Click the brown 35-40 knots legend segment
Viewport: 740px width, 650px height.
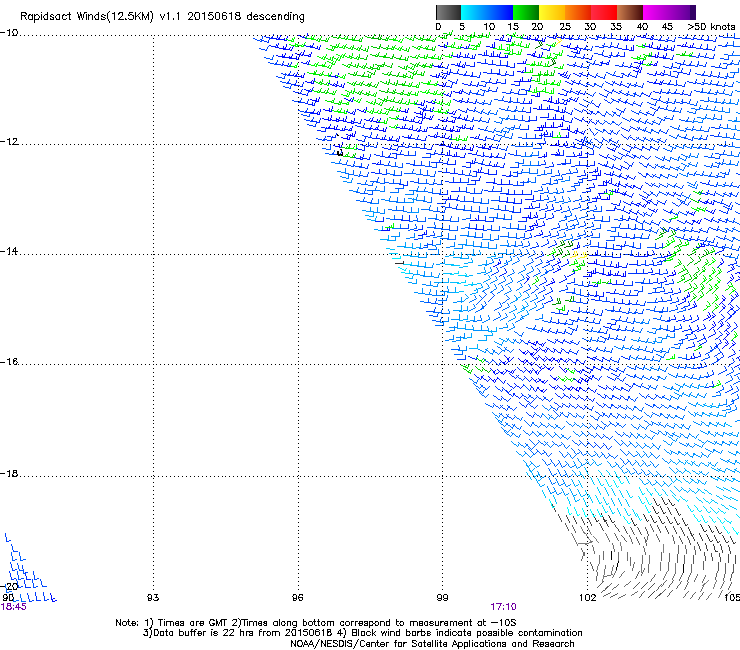coord(630,12)
